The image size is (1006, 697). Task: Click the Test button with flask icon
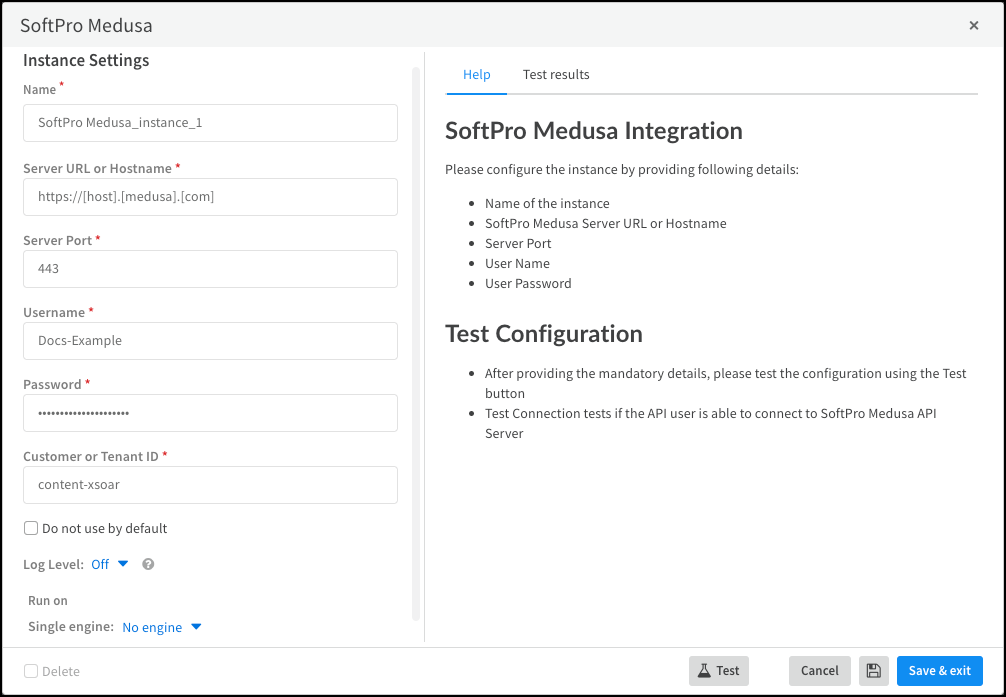pyautogui.click(x=718, y=671)
